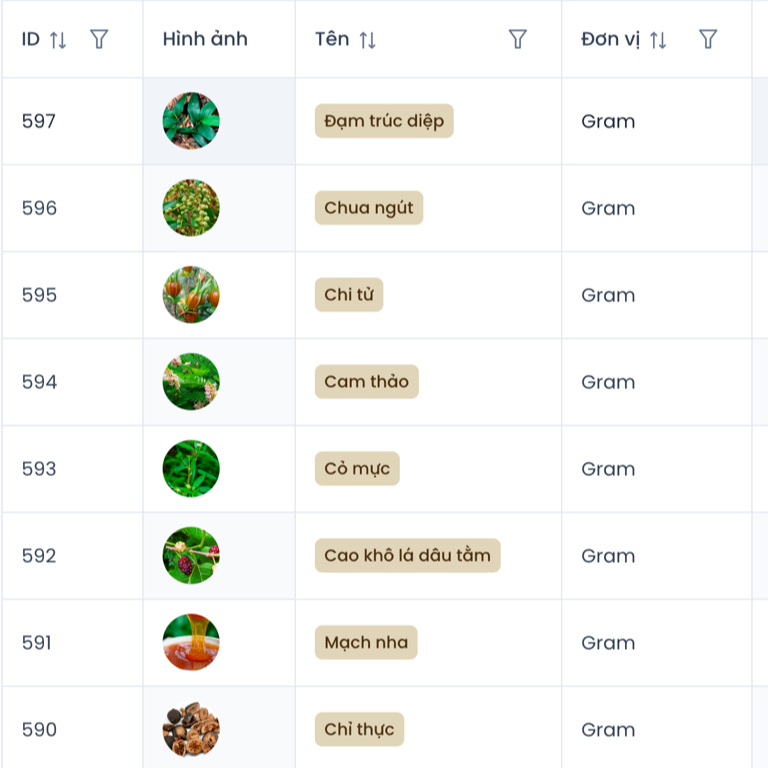Screen dimensions: 768x768
Task: Click the Cam thảo name tag
Action: click(x=366, y=382)
